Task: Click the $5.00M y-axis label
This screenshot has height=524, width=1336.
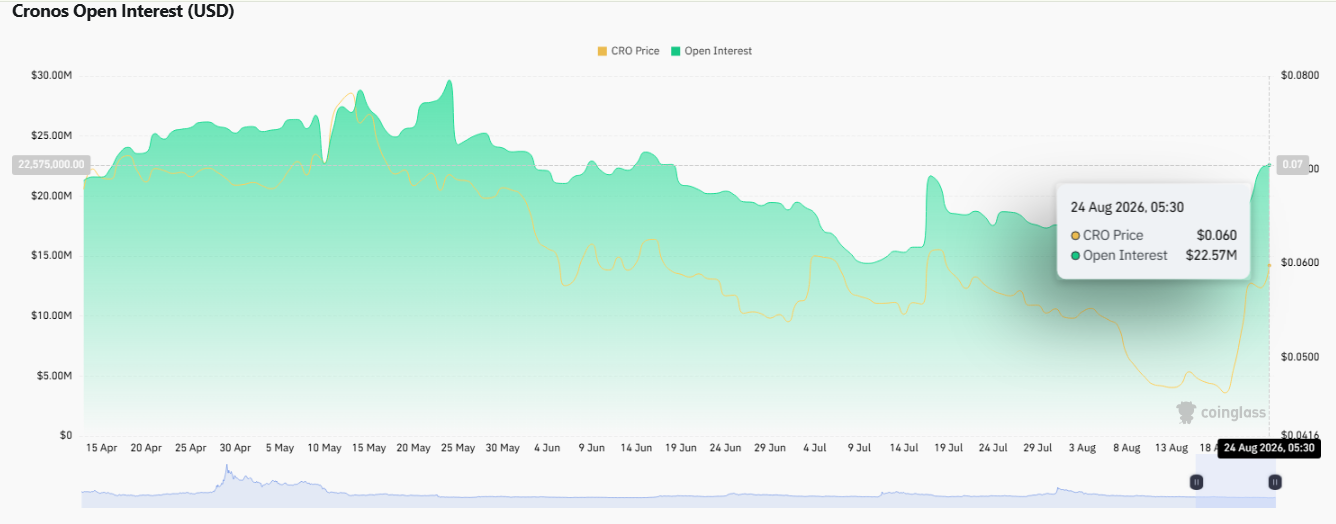Action: pos(54,376)
